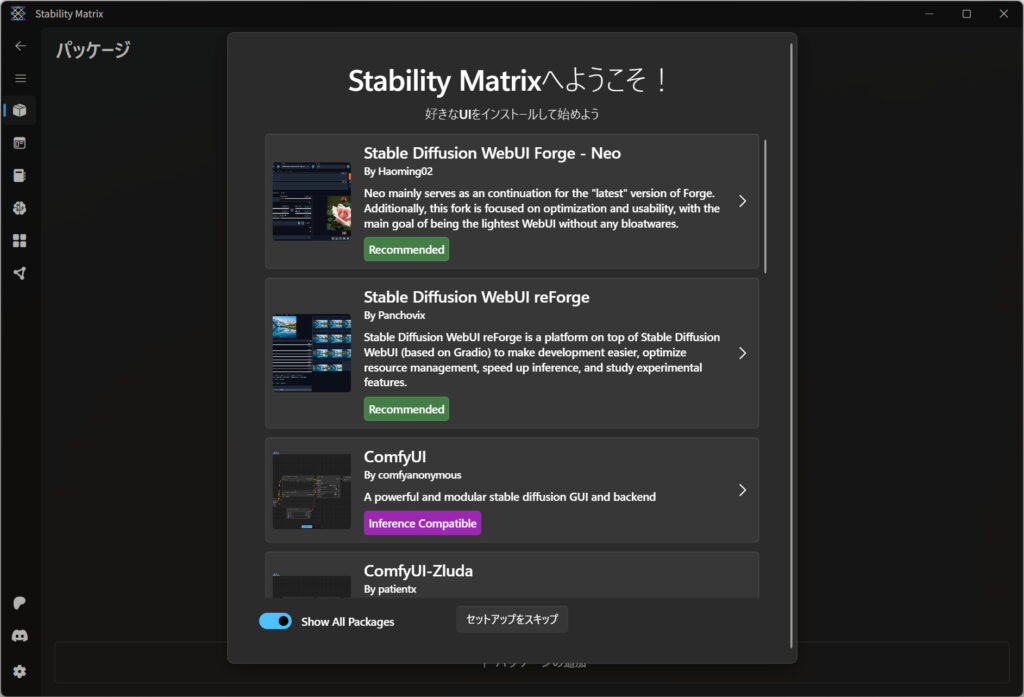
Task: Click the ComfyUI preview thumbnail
Action: coord(312,490)
